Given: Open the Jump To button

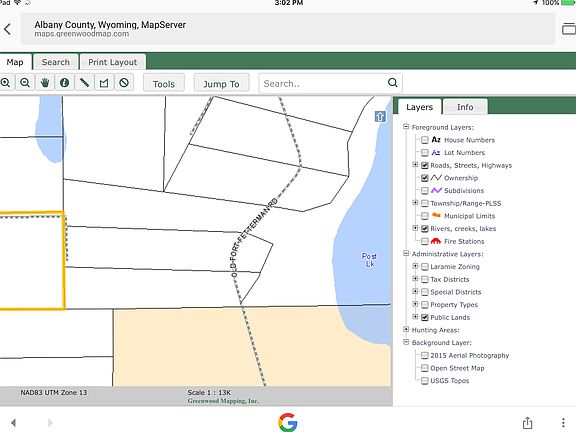Looking at the screenshot, I should click(222, 83).
